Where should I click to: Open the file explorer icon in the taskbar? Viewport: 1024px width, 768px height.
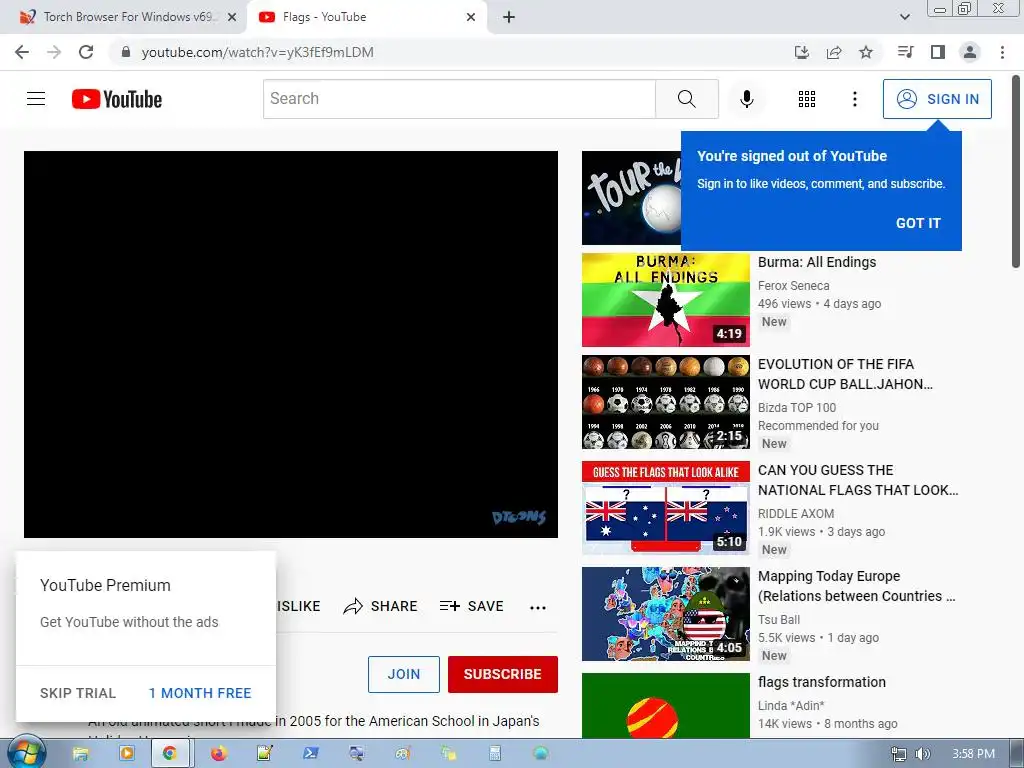(x=80, y=754)
